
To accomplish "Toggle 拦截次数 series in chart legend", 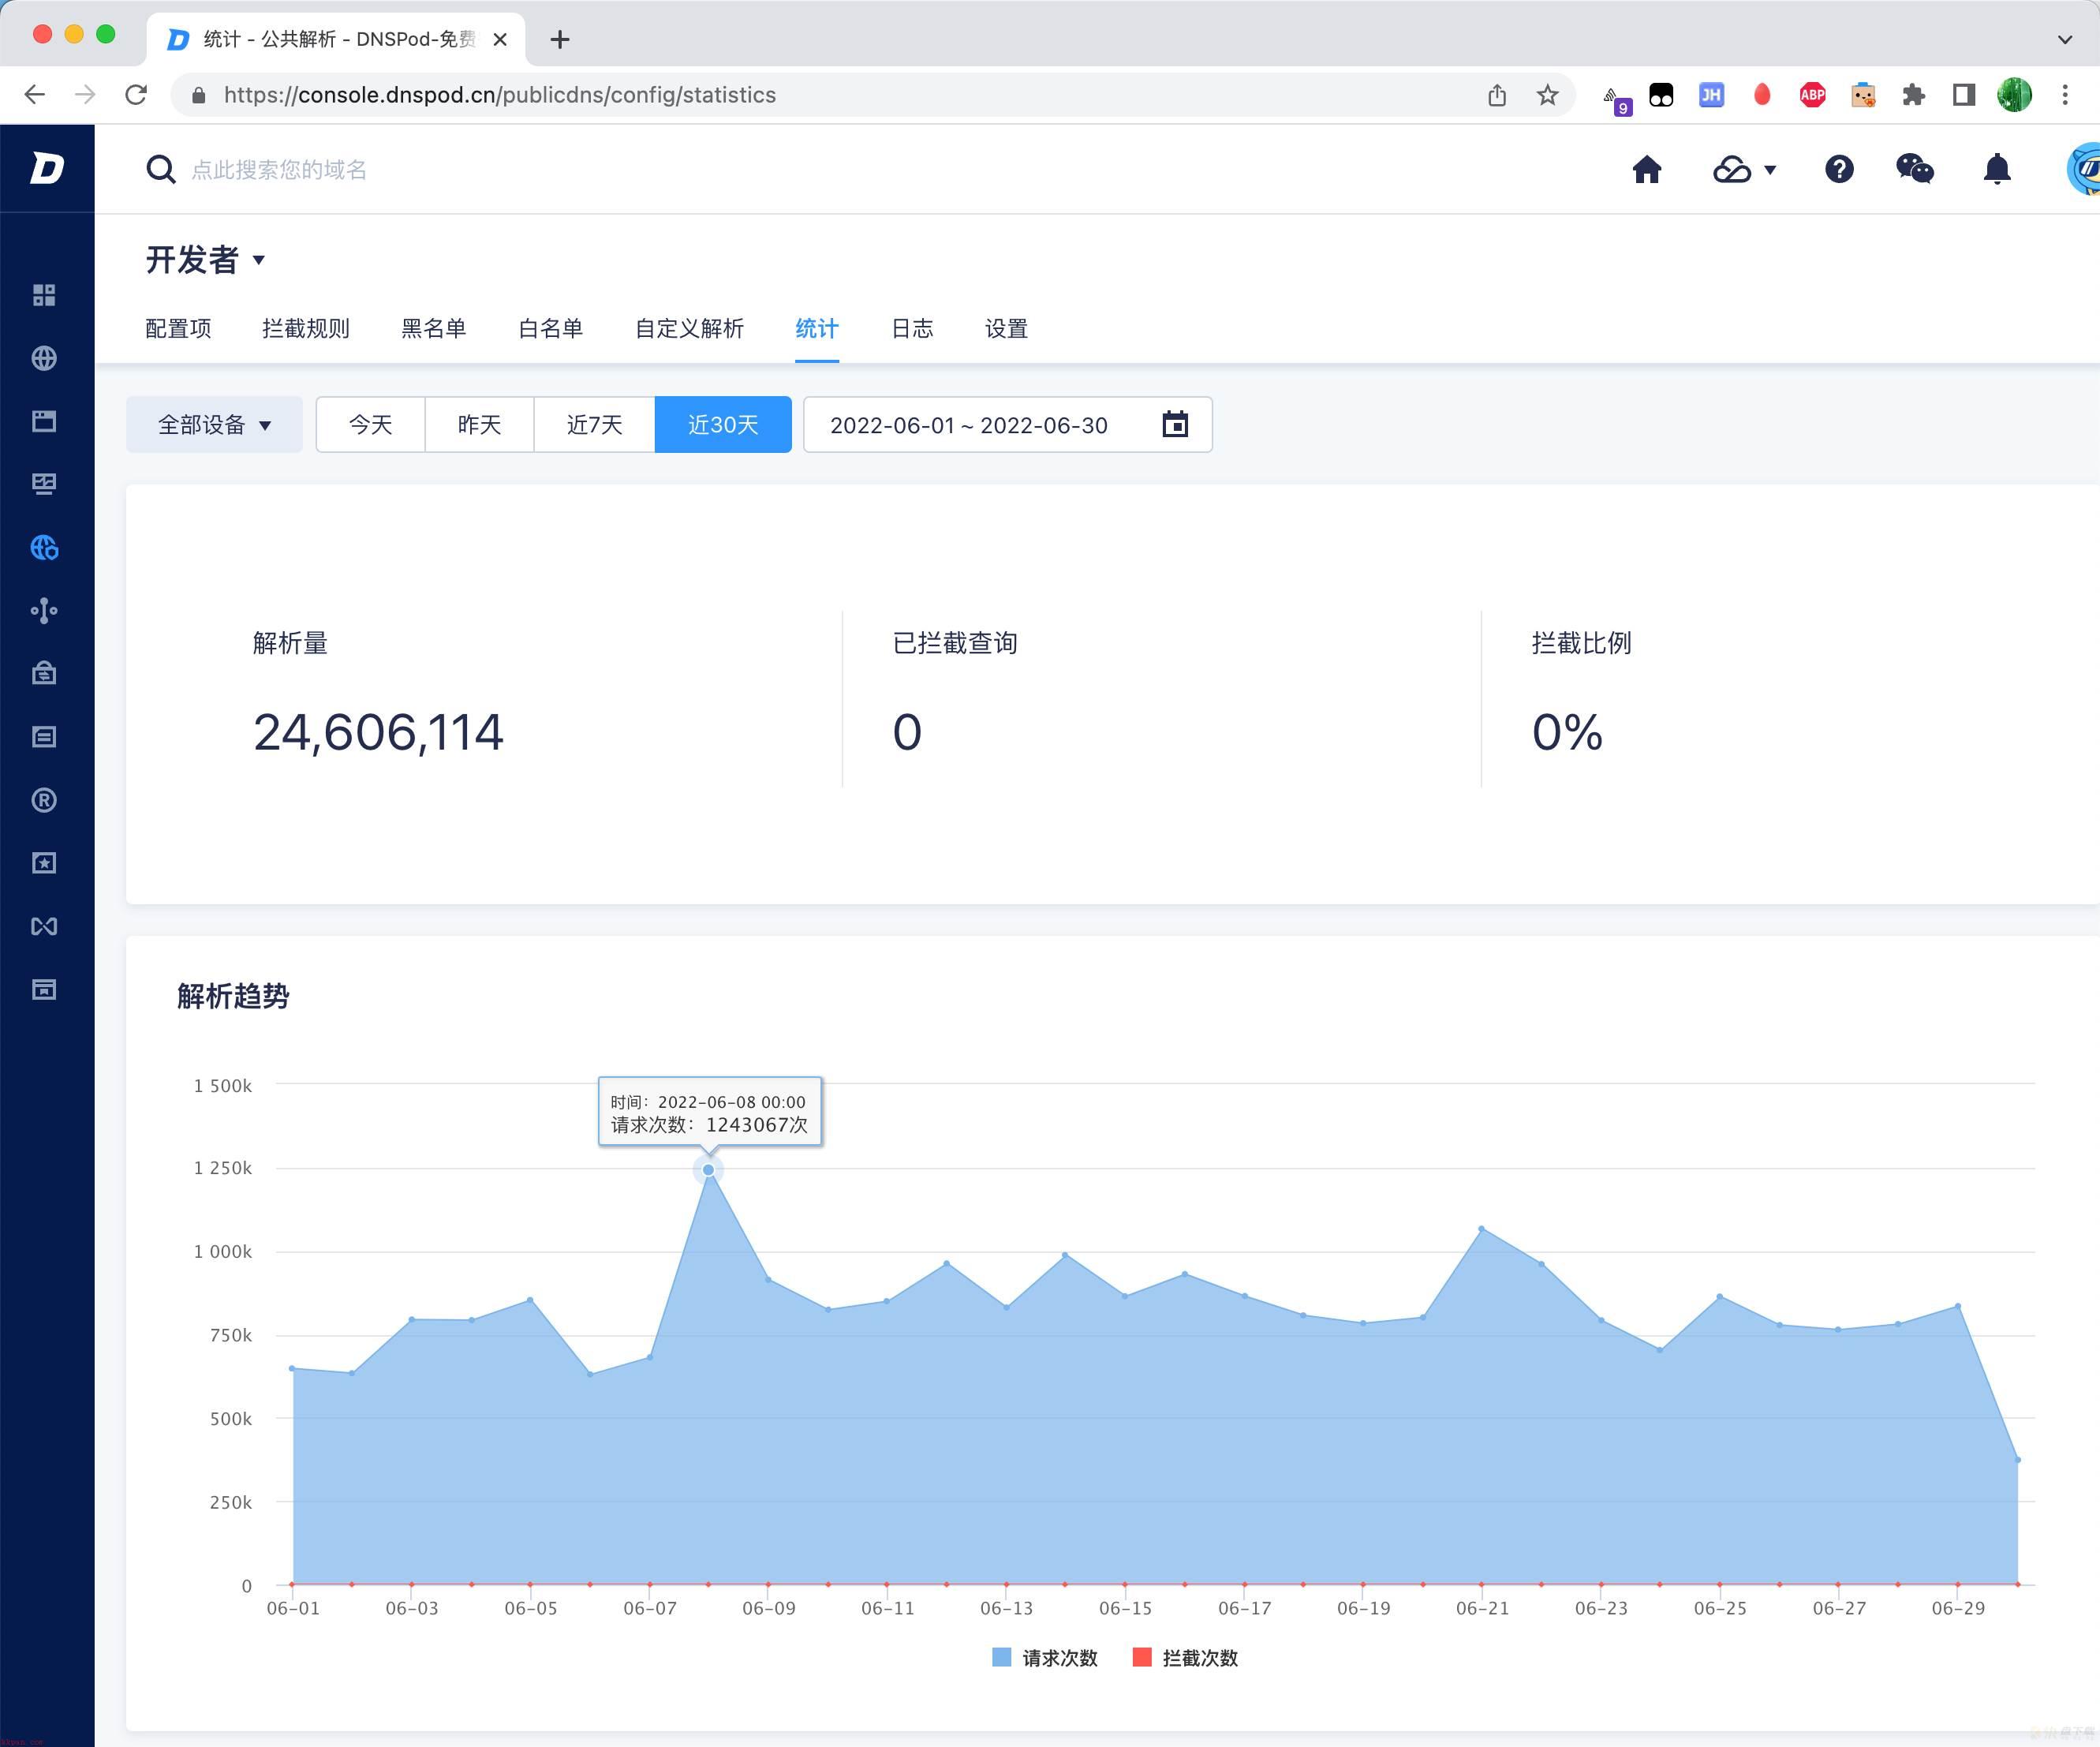I will pos(1185,1657).
